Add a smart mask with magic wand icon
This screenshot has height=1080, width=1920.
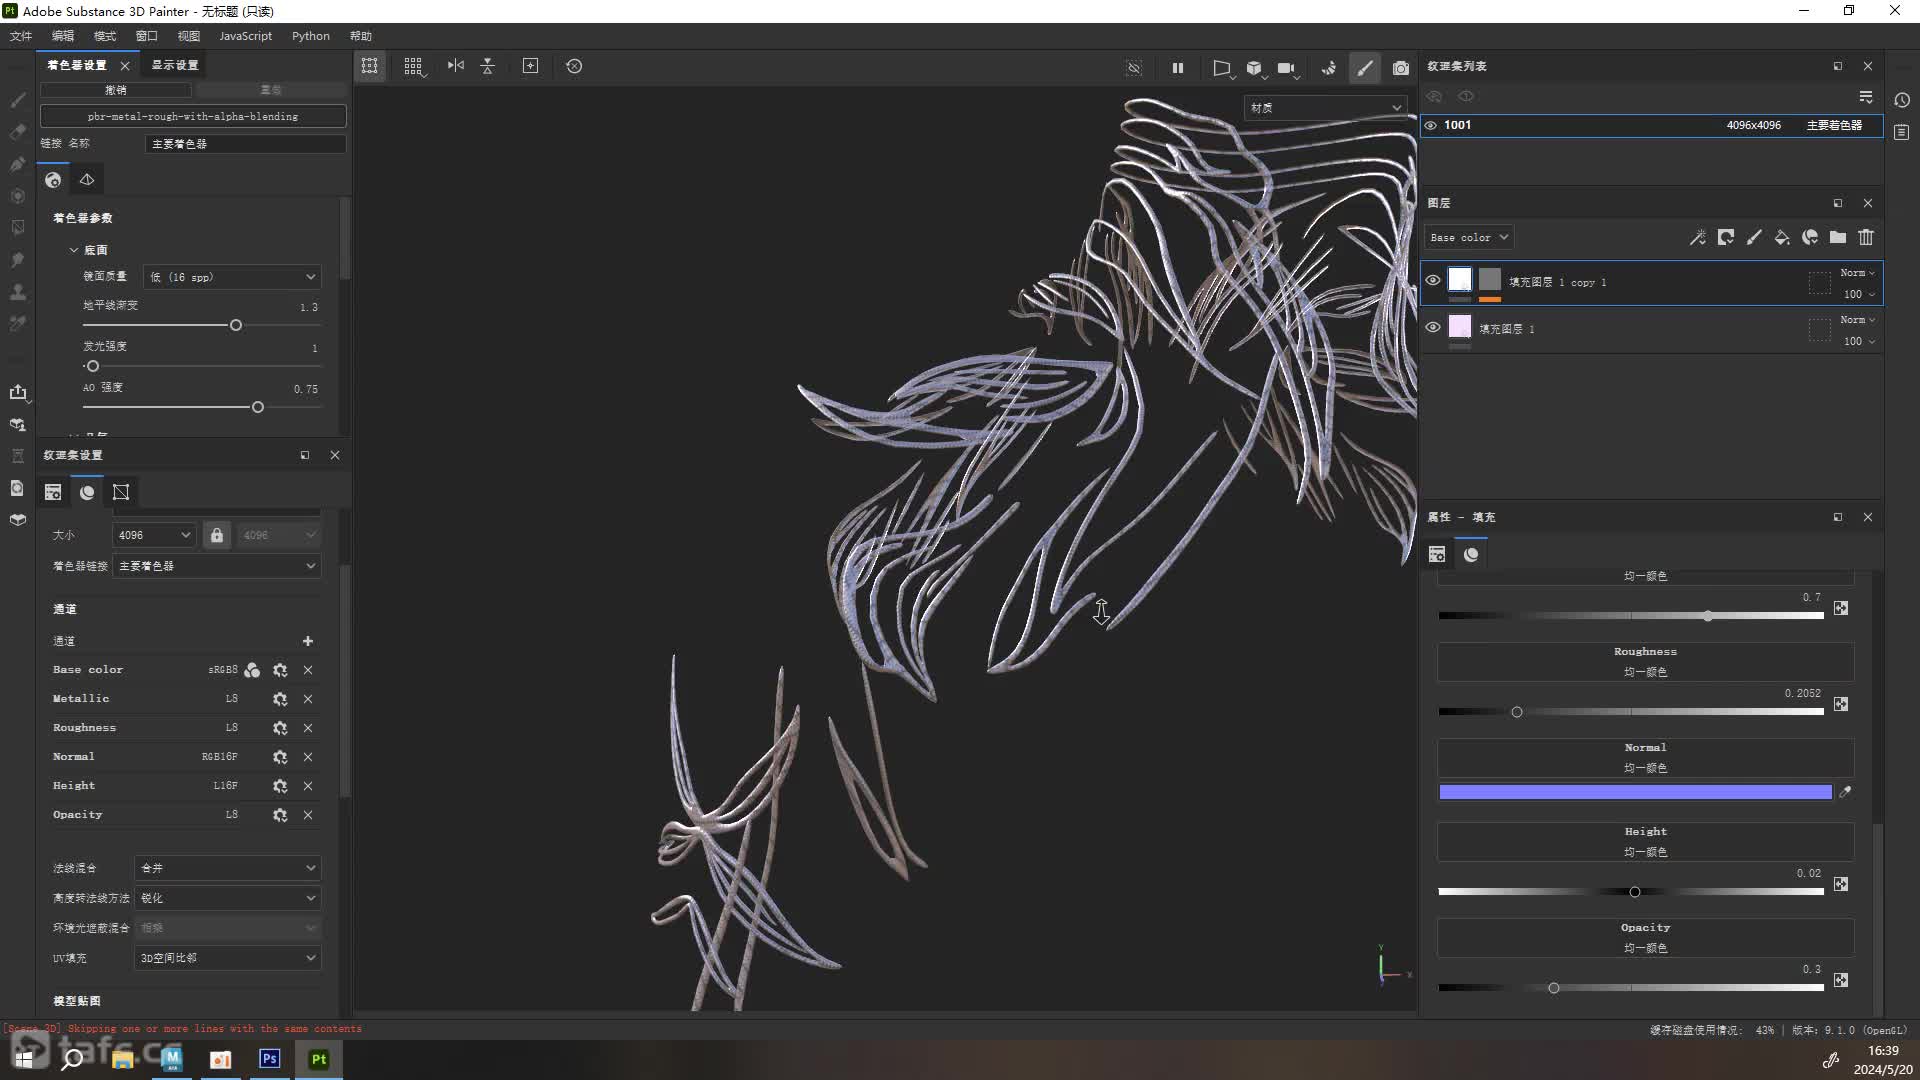pyautogui.click(x=1698, y=238)
